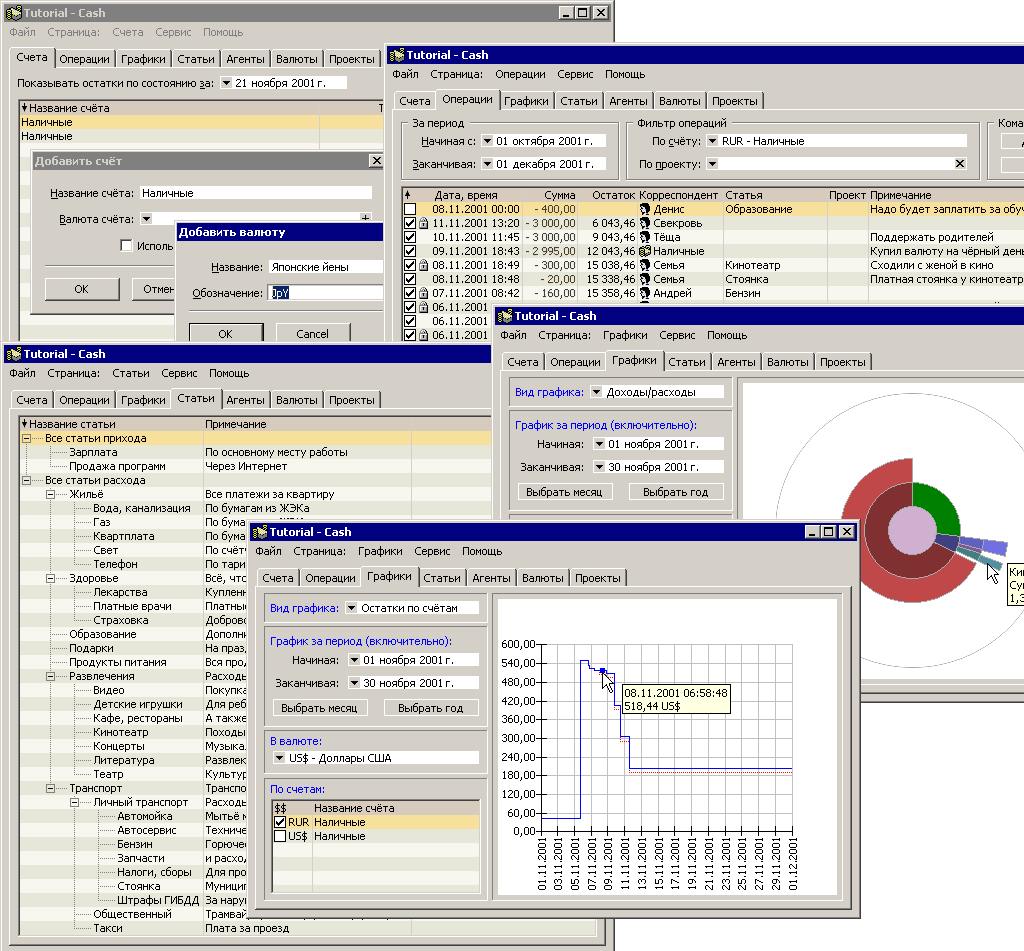
Task: Check the unchecked box on Денис operation
Action: [409, 209]
